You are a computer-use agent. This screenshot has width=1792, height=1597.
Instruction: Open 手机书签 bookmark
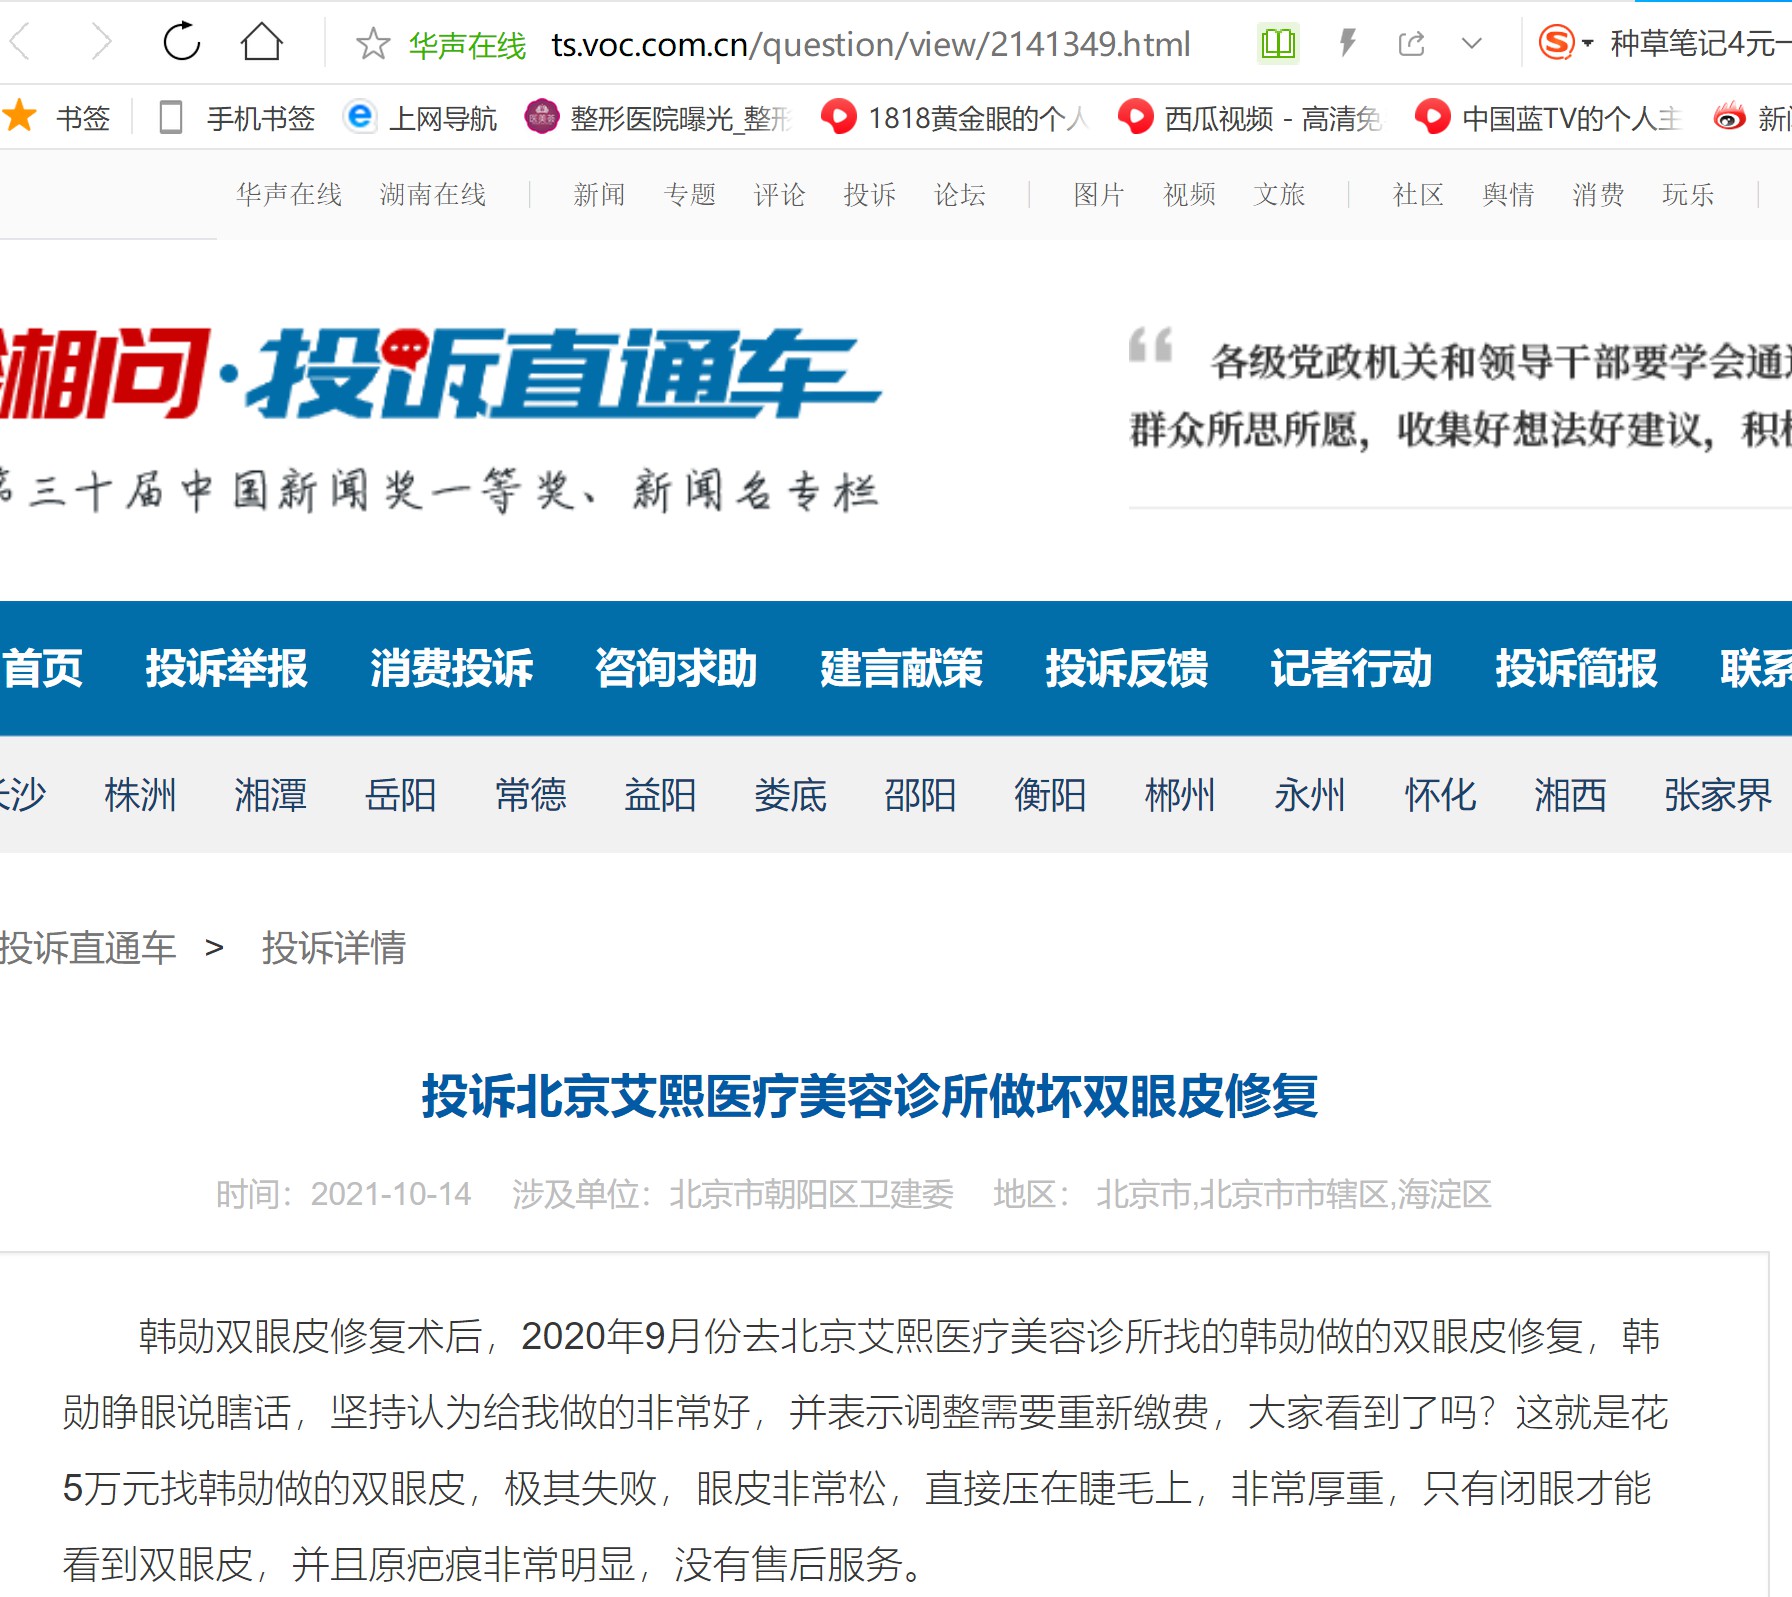(x=237, y=118)
